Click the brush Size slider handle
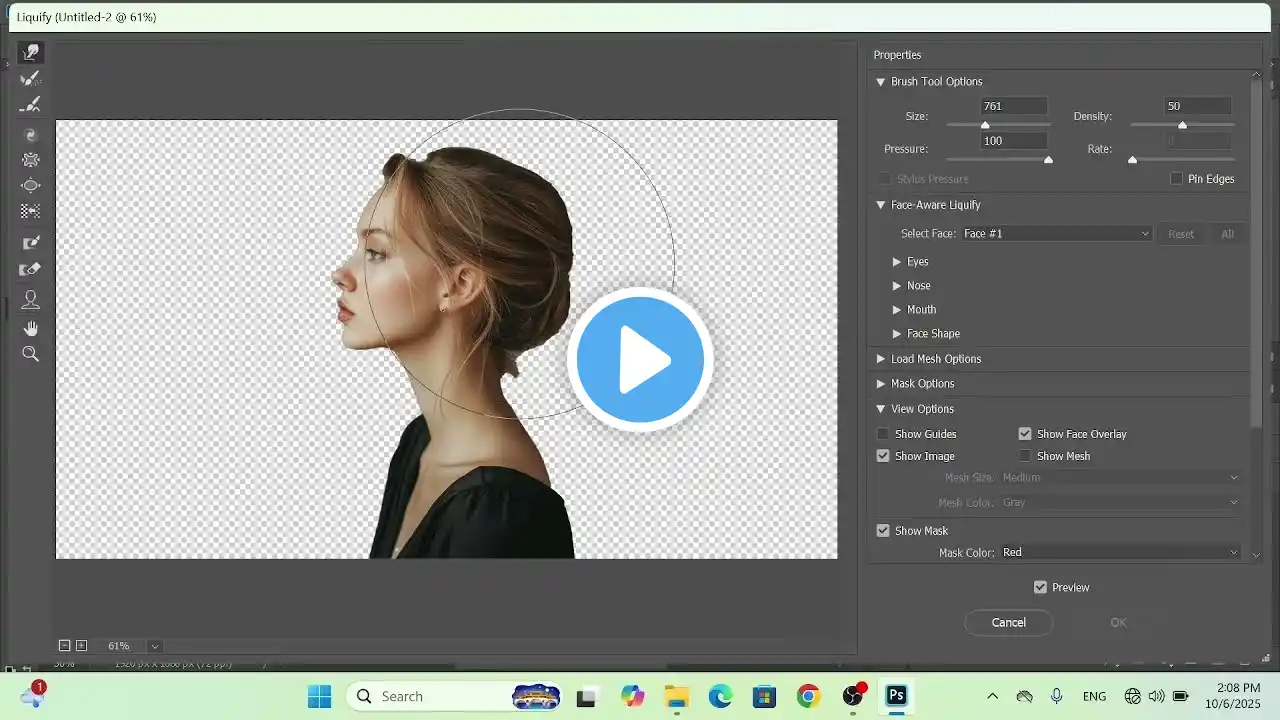Viewport: 1280px width, 720px height. tap(985, 125)
